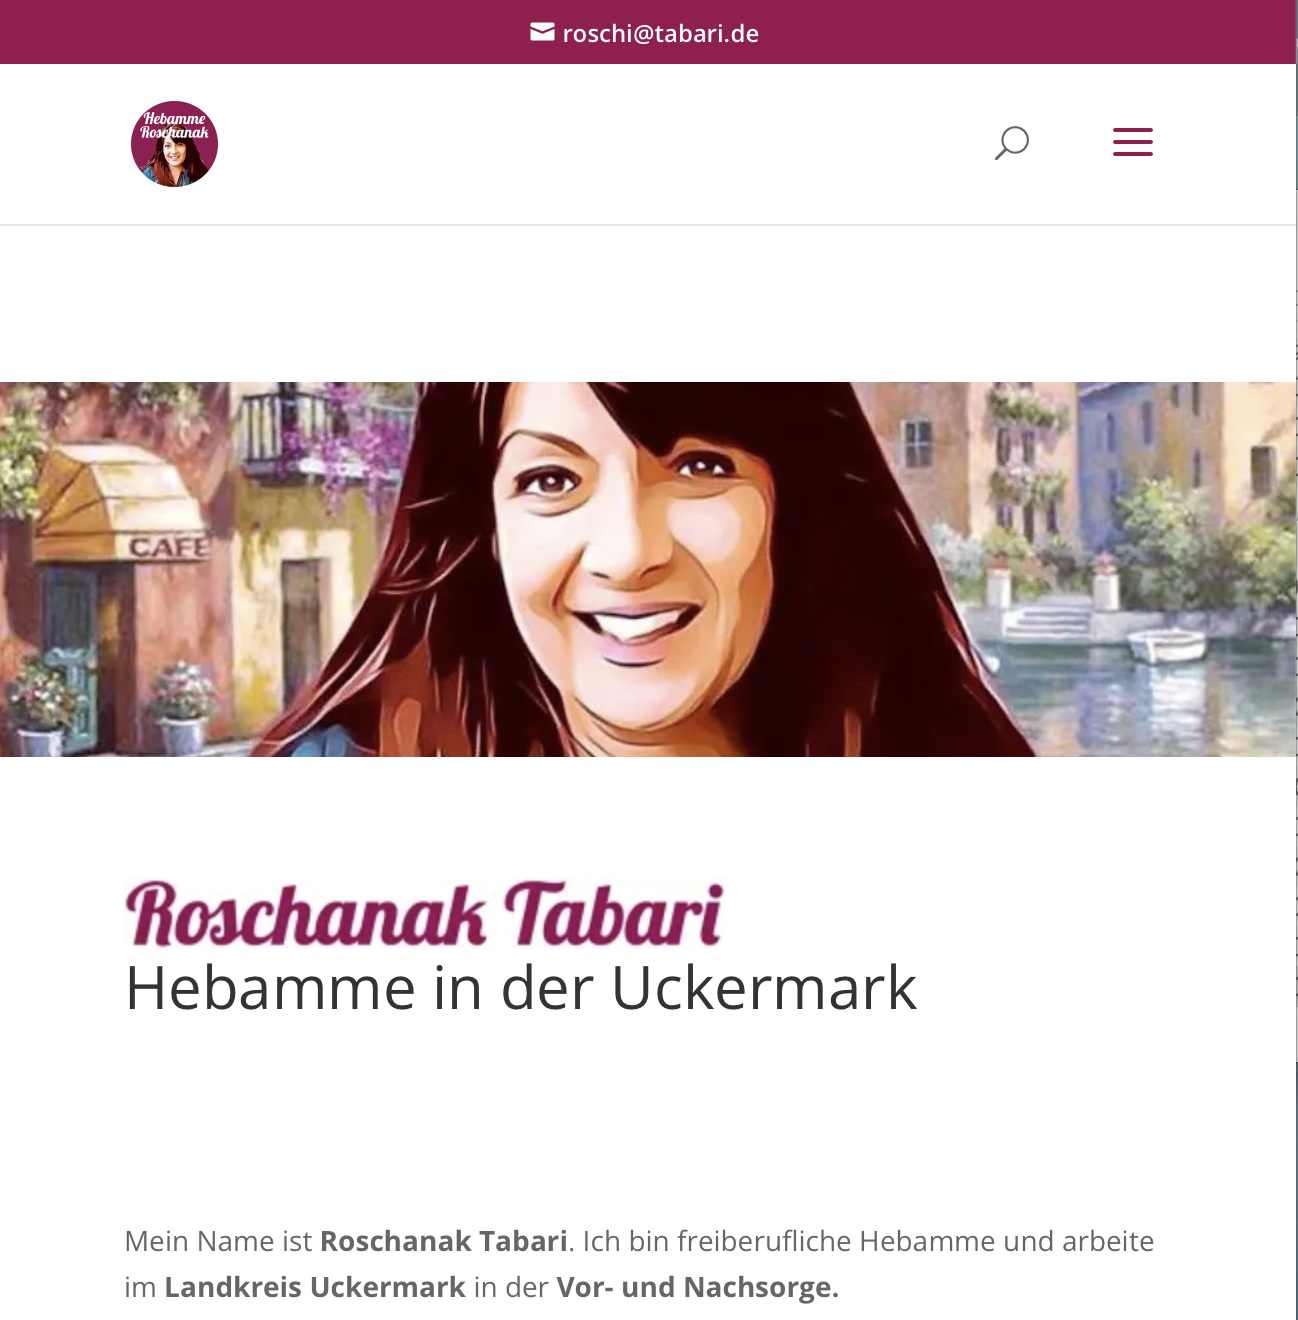Click the words Mein Name ist
Image resolution: width=1298 pixels, height=1320 pixels.
(219, 1241)
